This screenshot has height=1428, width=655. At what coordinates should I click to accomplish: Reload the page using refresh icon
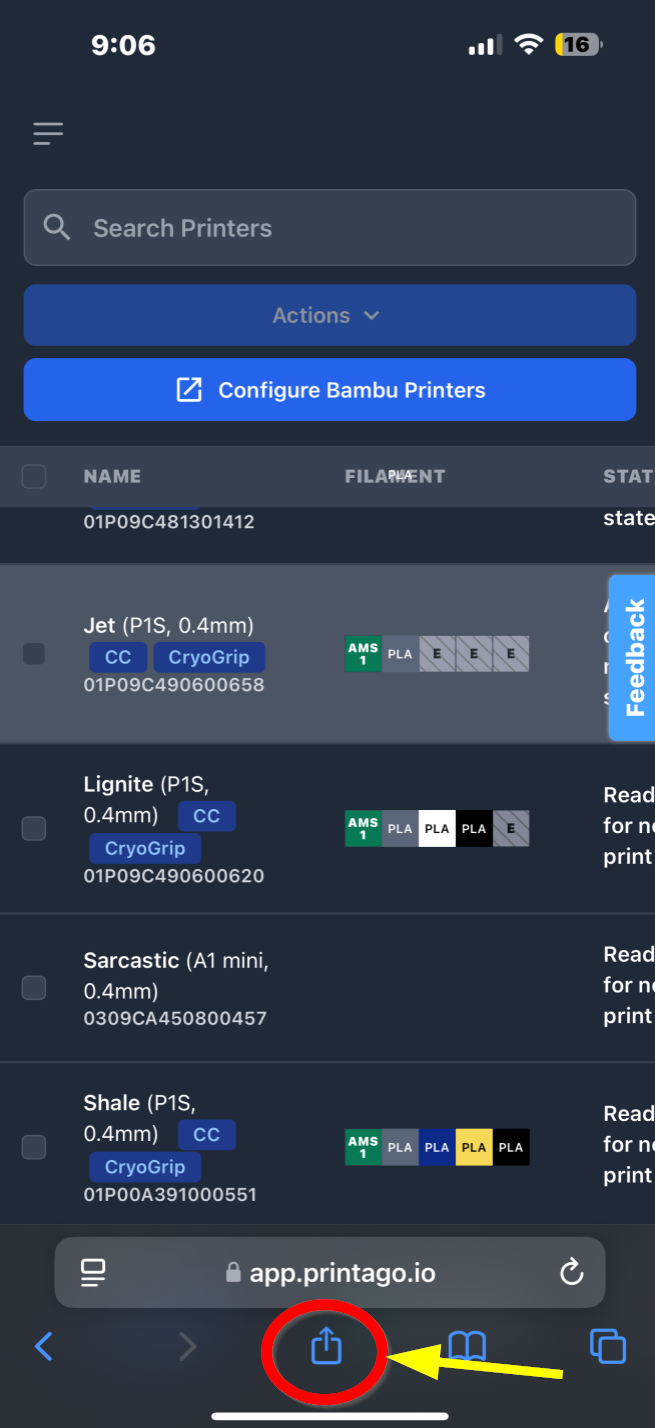pyautogui.click(x=571, y=1272)
